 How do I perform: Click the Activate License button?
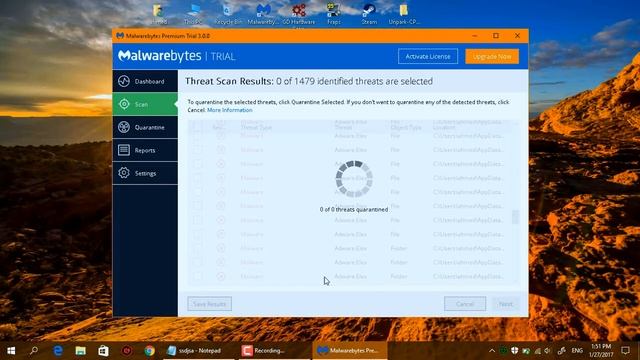(428, 56)
